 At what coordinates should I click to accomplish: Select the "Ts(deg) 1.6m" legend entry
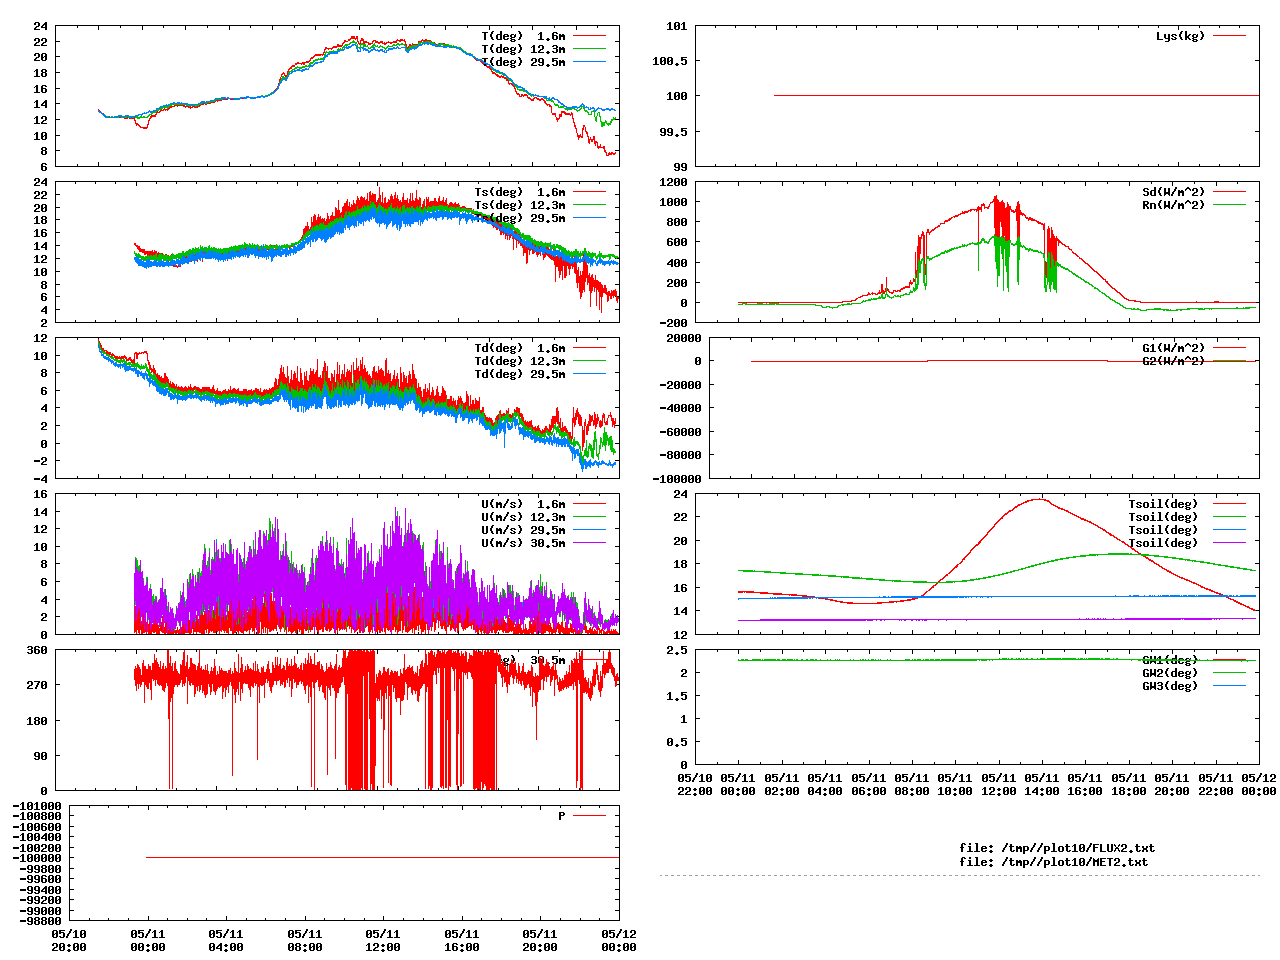519,192
